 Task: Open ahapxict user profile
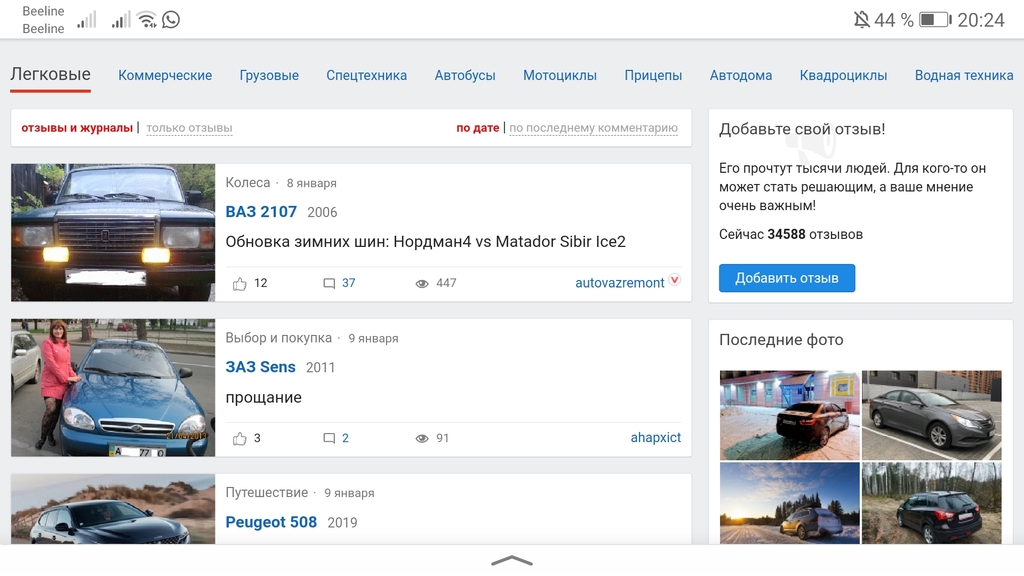click(x=656, y=438)
